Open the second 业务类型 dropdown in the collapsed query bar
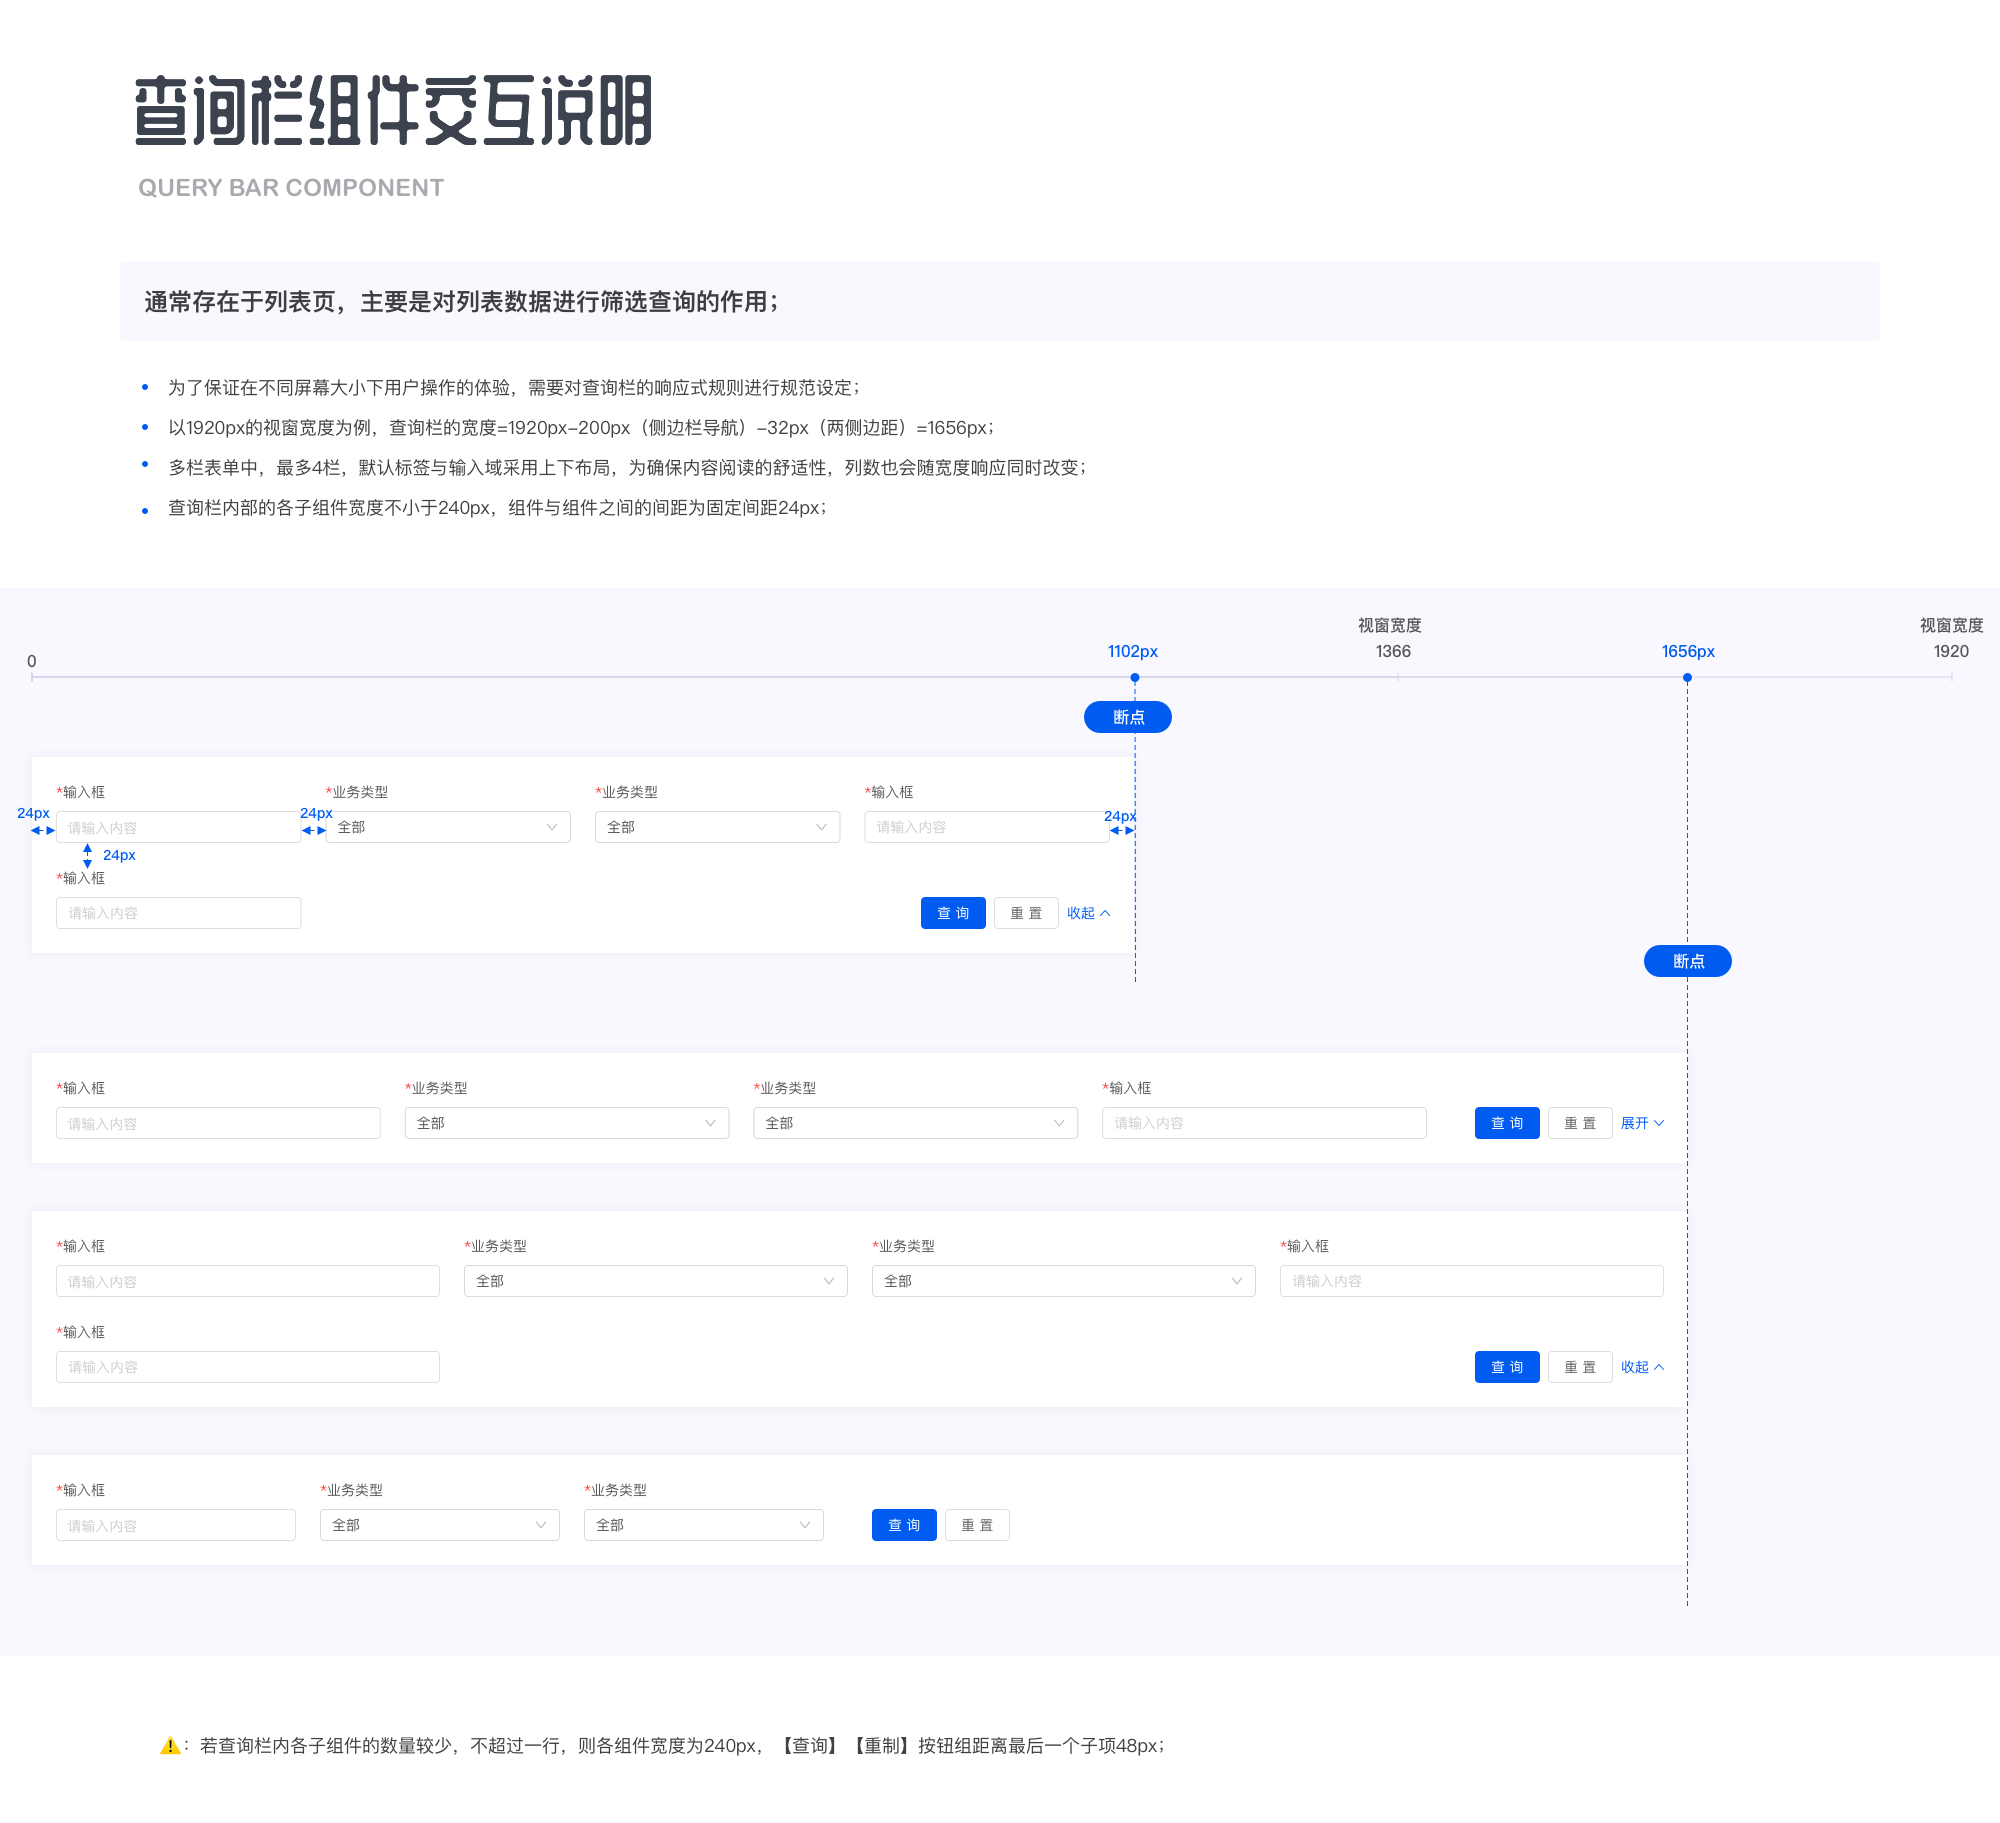 [x=916, y=1123]
